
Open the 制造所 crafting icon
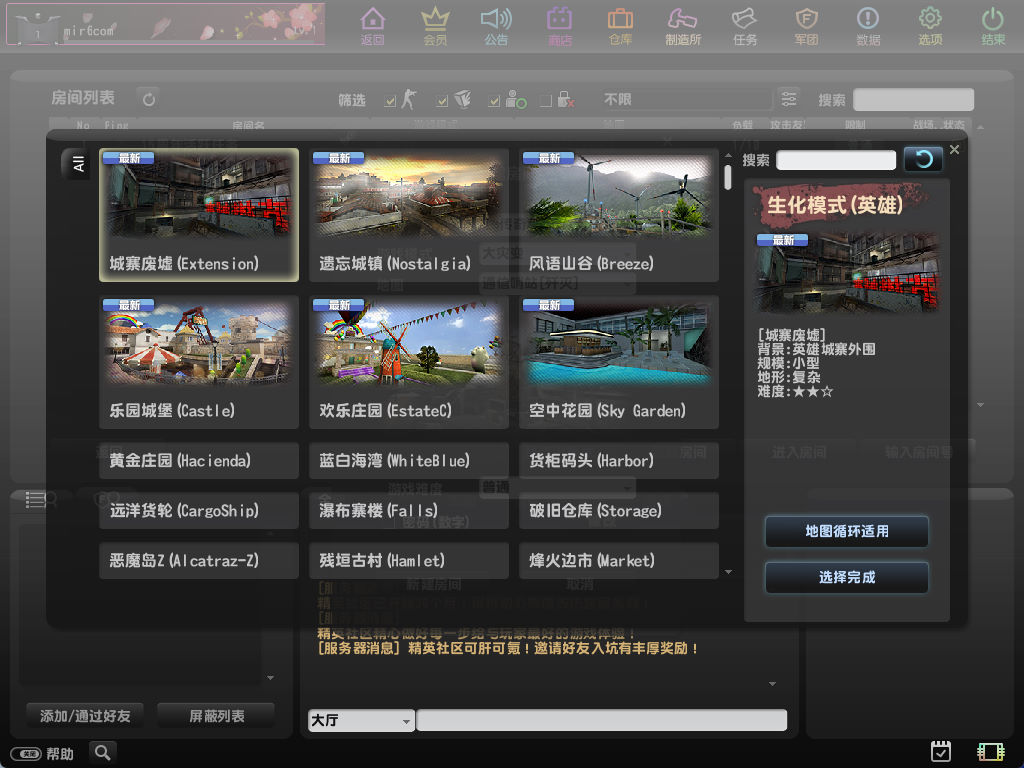(683, 26)
